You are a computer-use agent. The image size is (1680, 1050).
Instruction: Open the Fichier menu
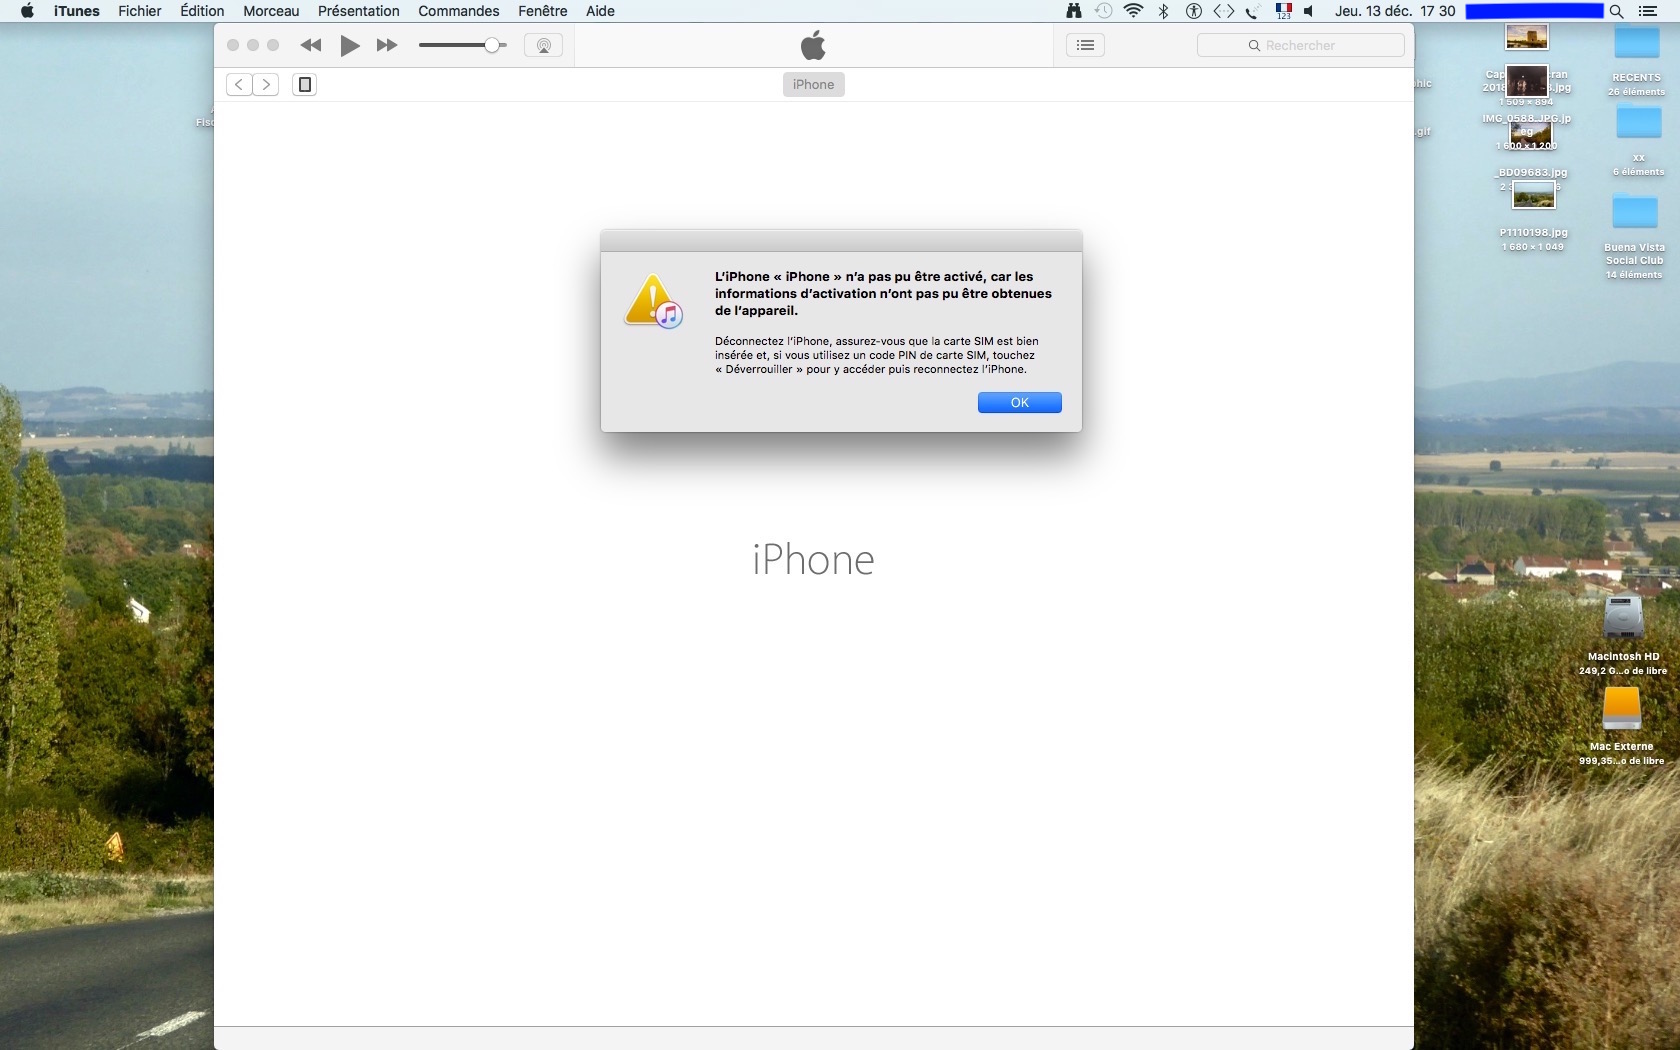tap(140, 11)
